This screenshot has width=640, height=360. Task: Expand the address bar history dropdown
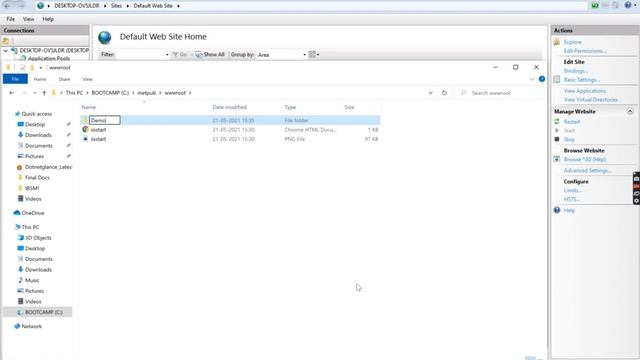coord(430,93)
